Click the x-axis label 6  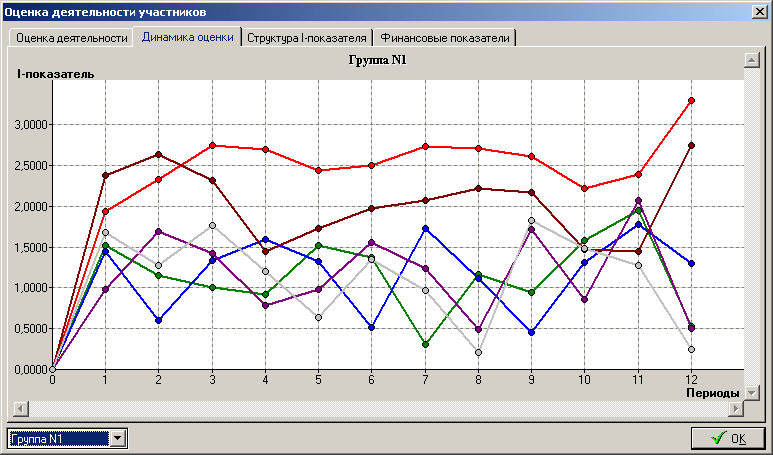pyautogui.click(x=372, y=380)
